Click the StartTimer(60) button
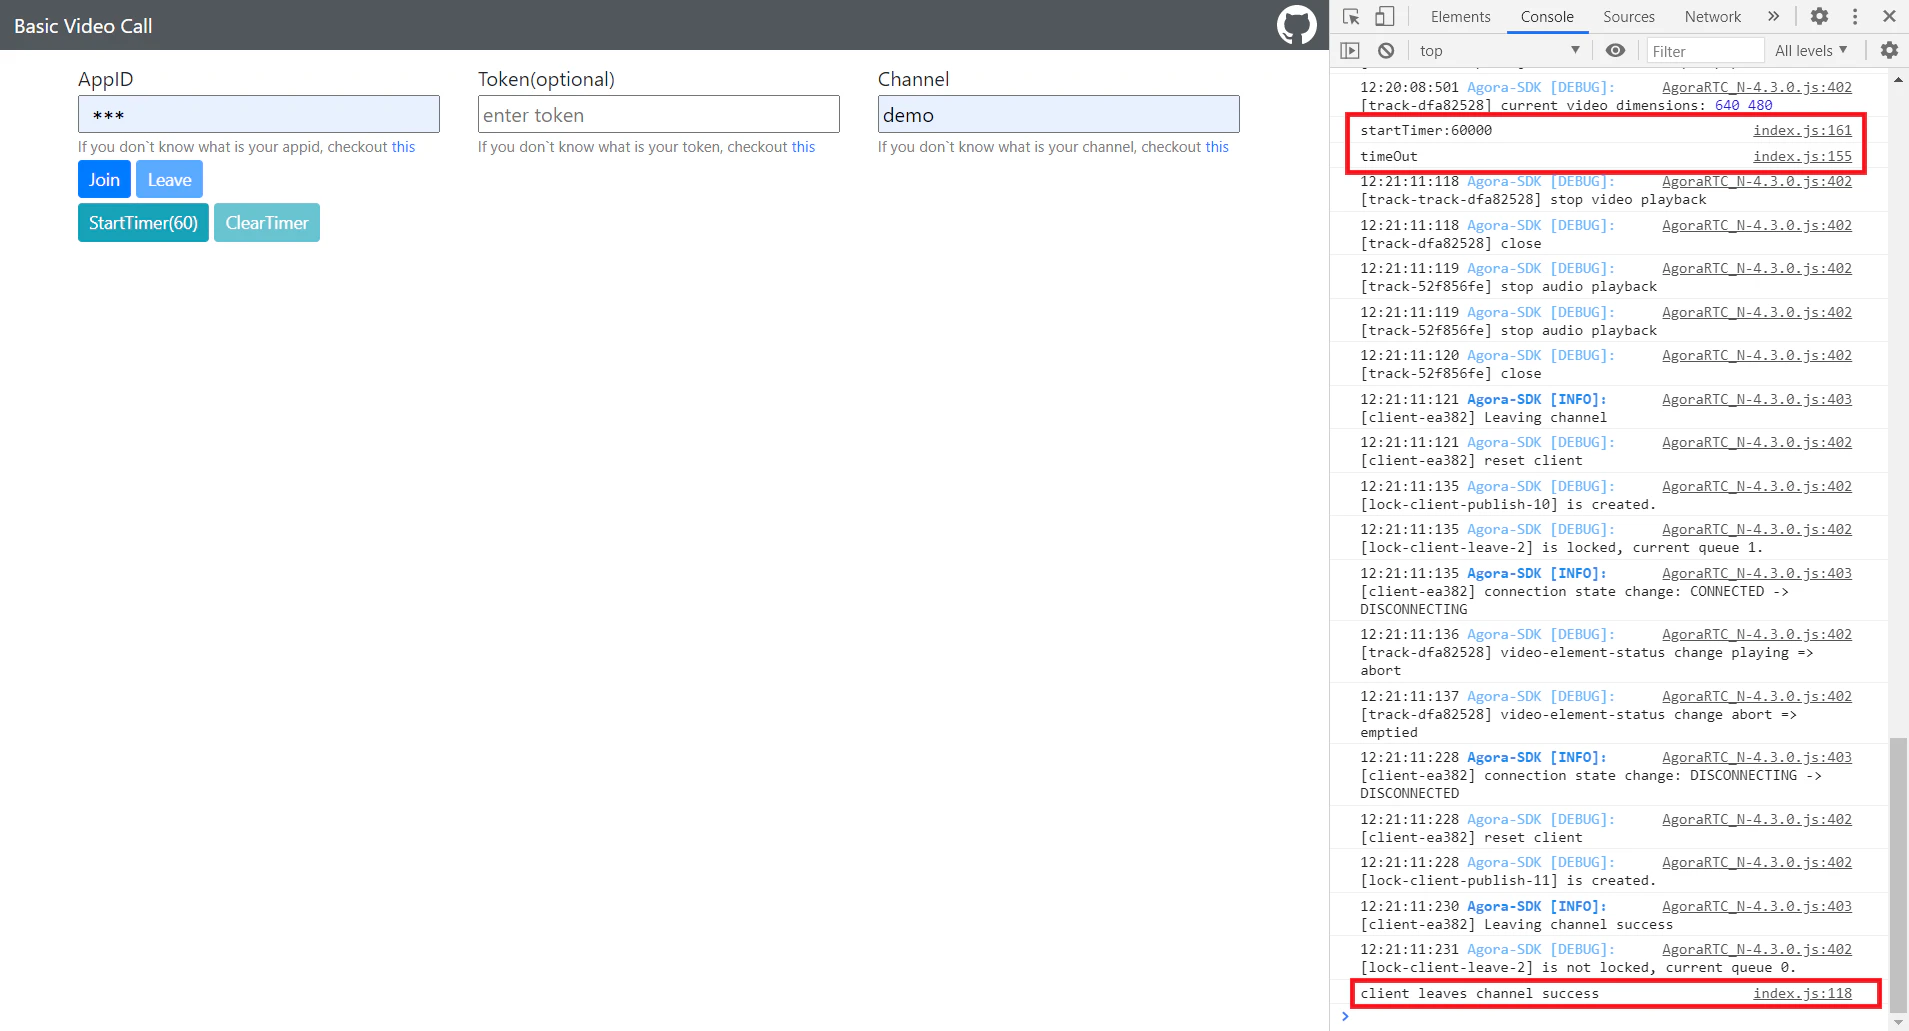 pyautogui.click(x=143, y=223)
